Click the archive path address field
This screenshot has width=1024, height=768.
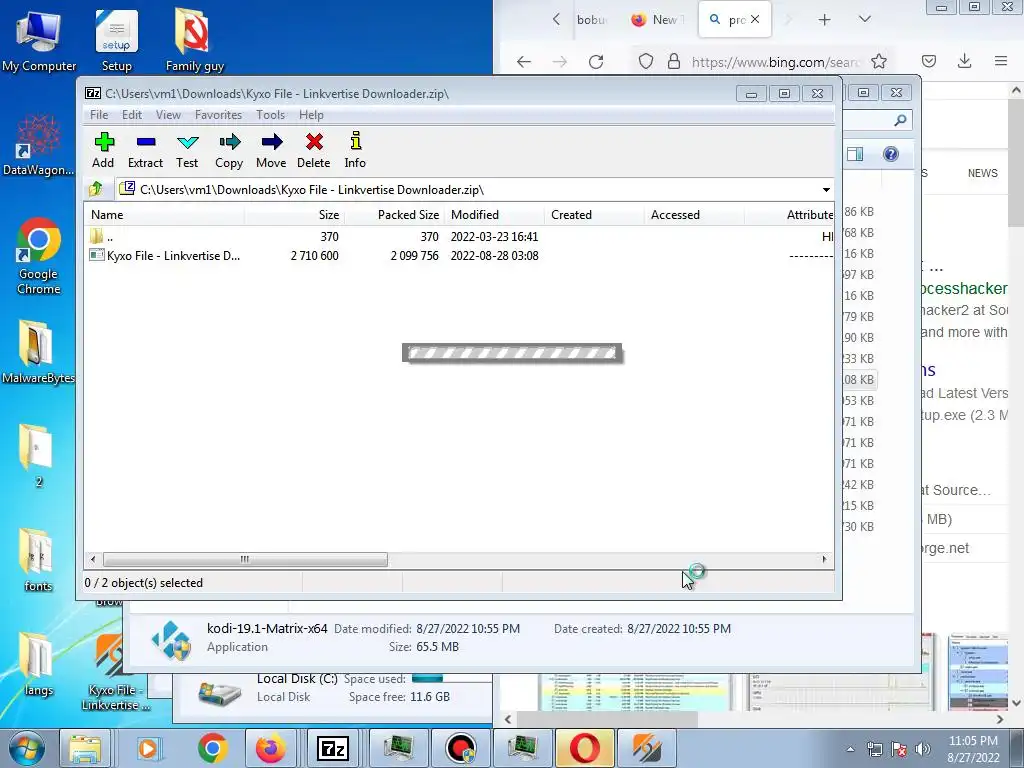[469, 190]
